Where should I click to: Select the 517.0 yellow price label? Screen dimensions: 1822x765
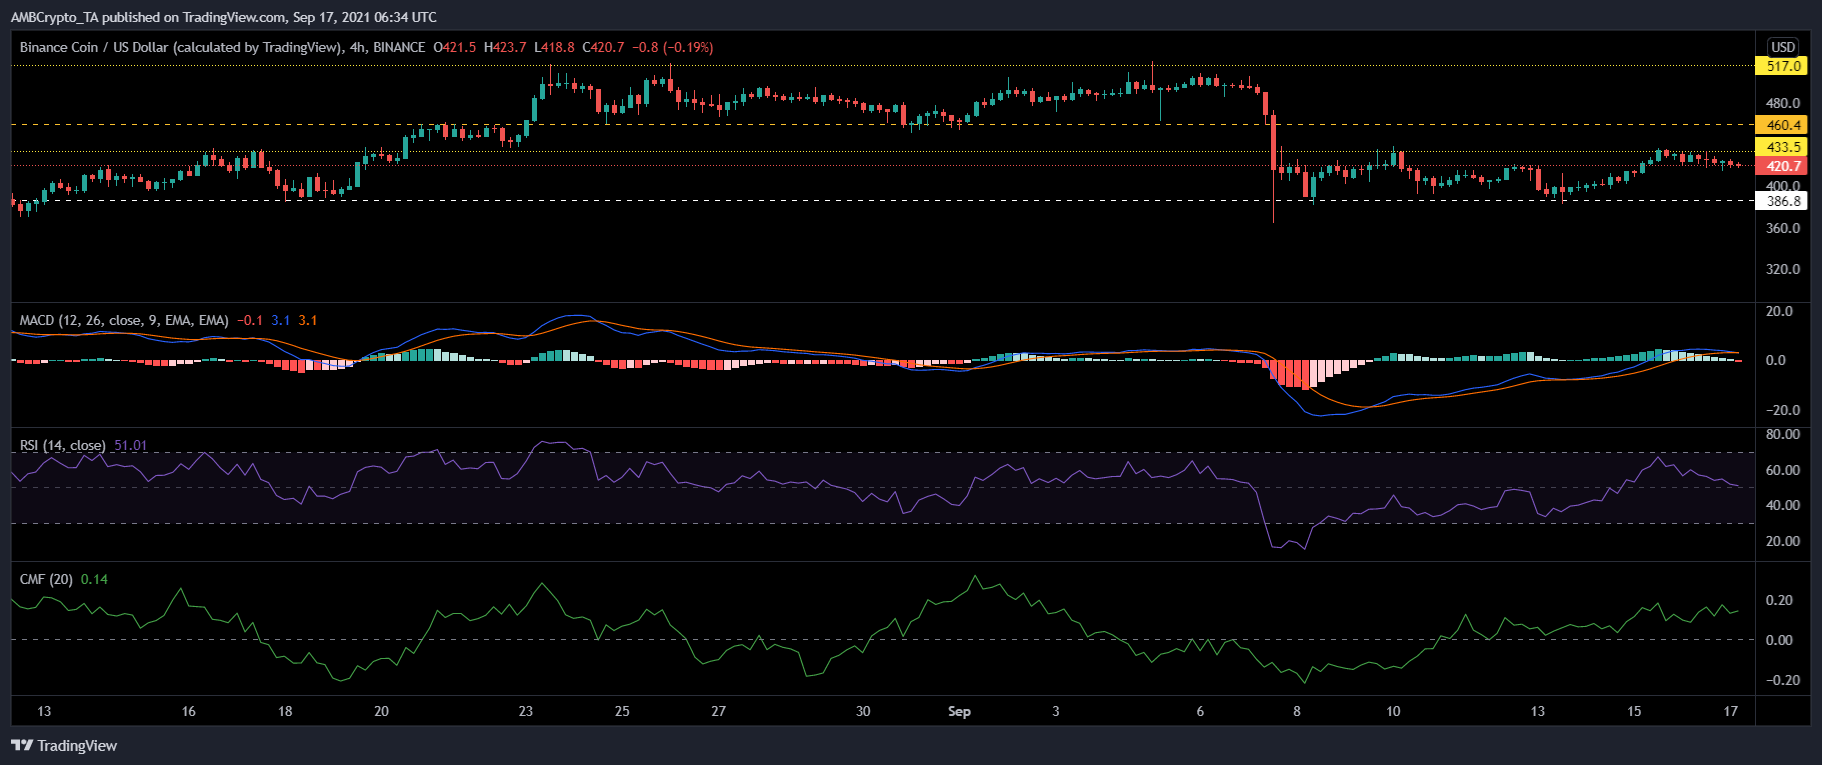1782,66
